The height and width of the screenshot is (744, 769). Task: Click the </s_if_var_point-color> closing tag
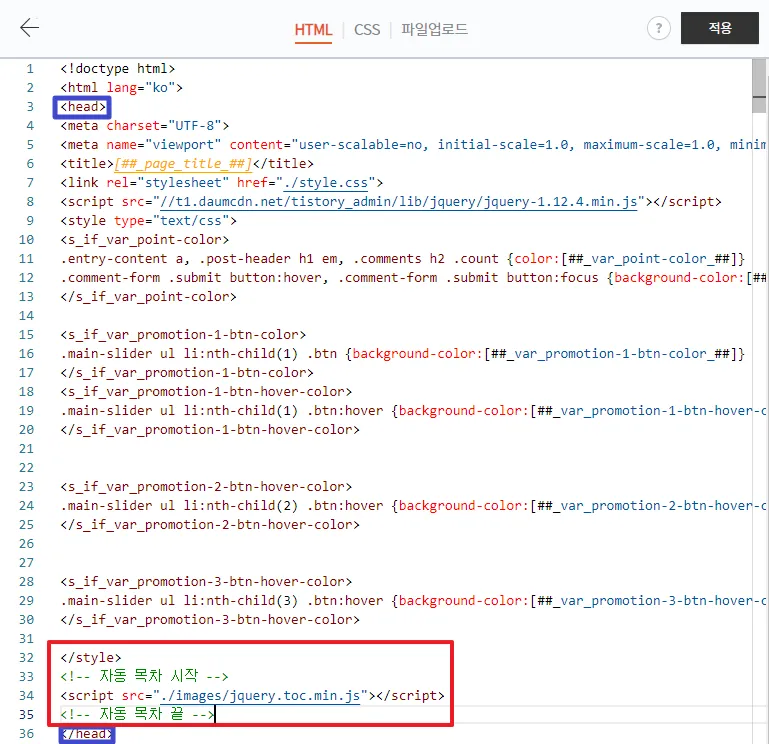pyautogui.click(x=149, y=297)
